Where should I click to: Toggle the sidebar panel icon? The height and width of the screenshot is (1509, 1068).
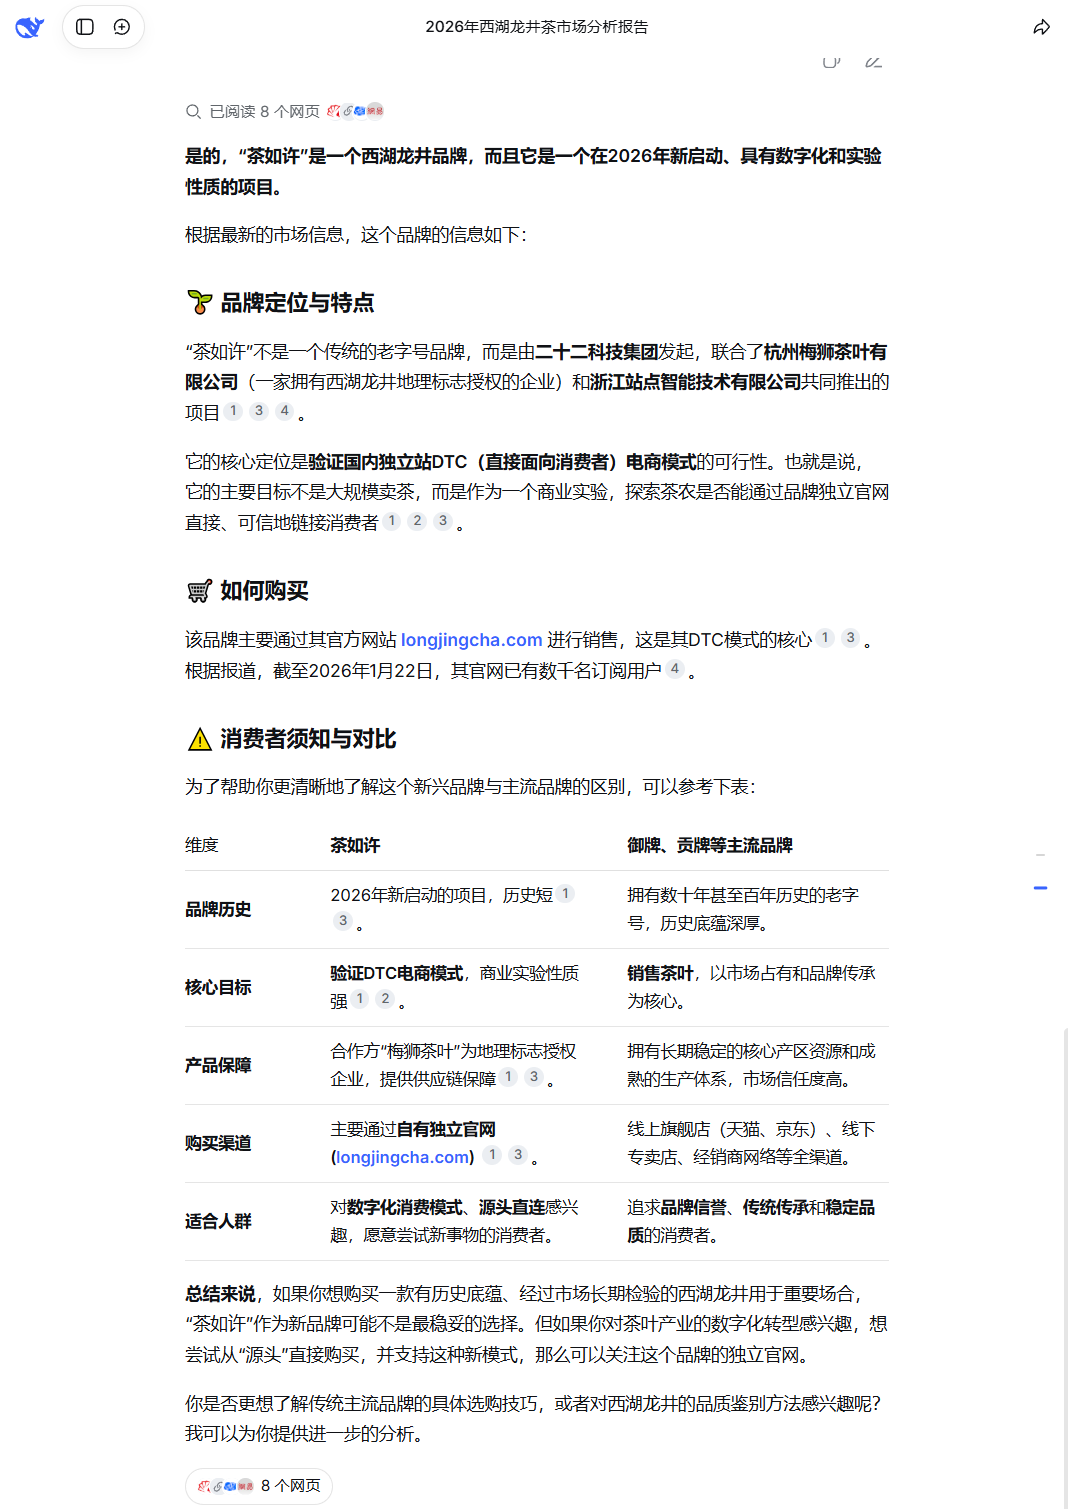(85, 27)
